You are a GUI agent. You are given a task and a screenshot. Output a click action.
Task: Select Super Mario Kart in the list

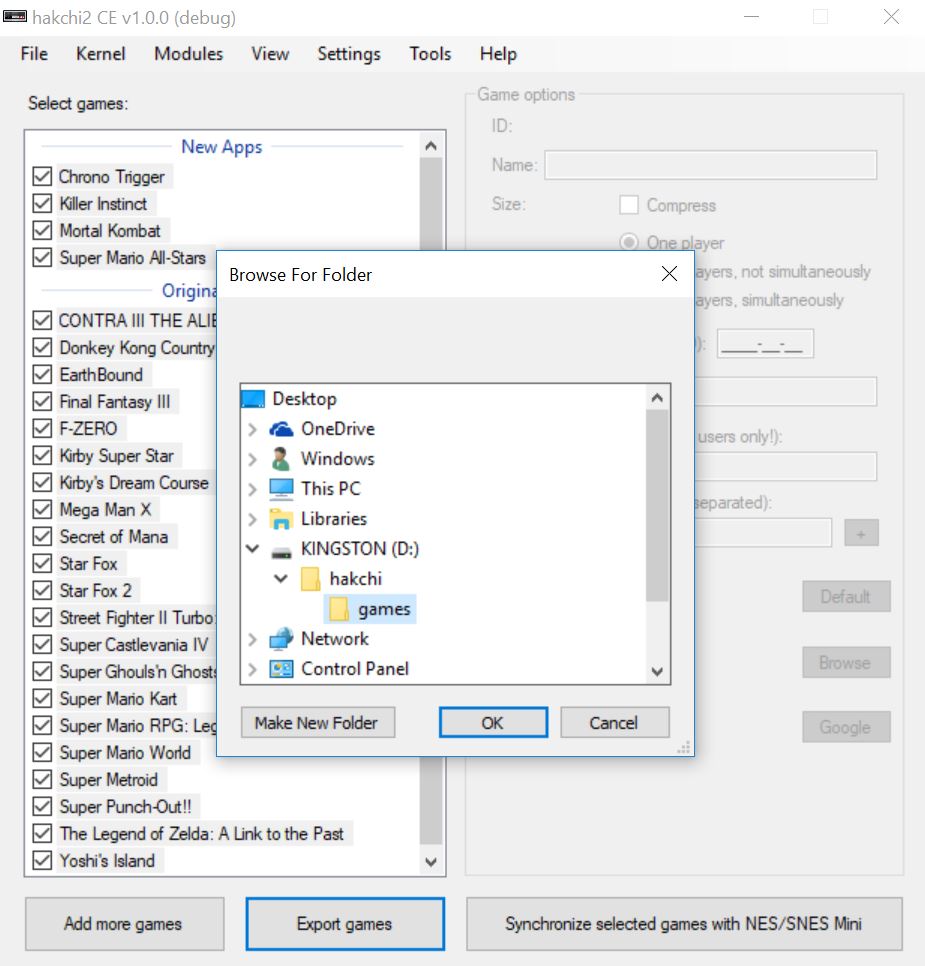[118, 699]
